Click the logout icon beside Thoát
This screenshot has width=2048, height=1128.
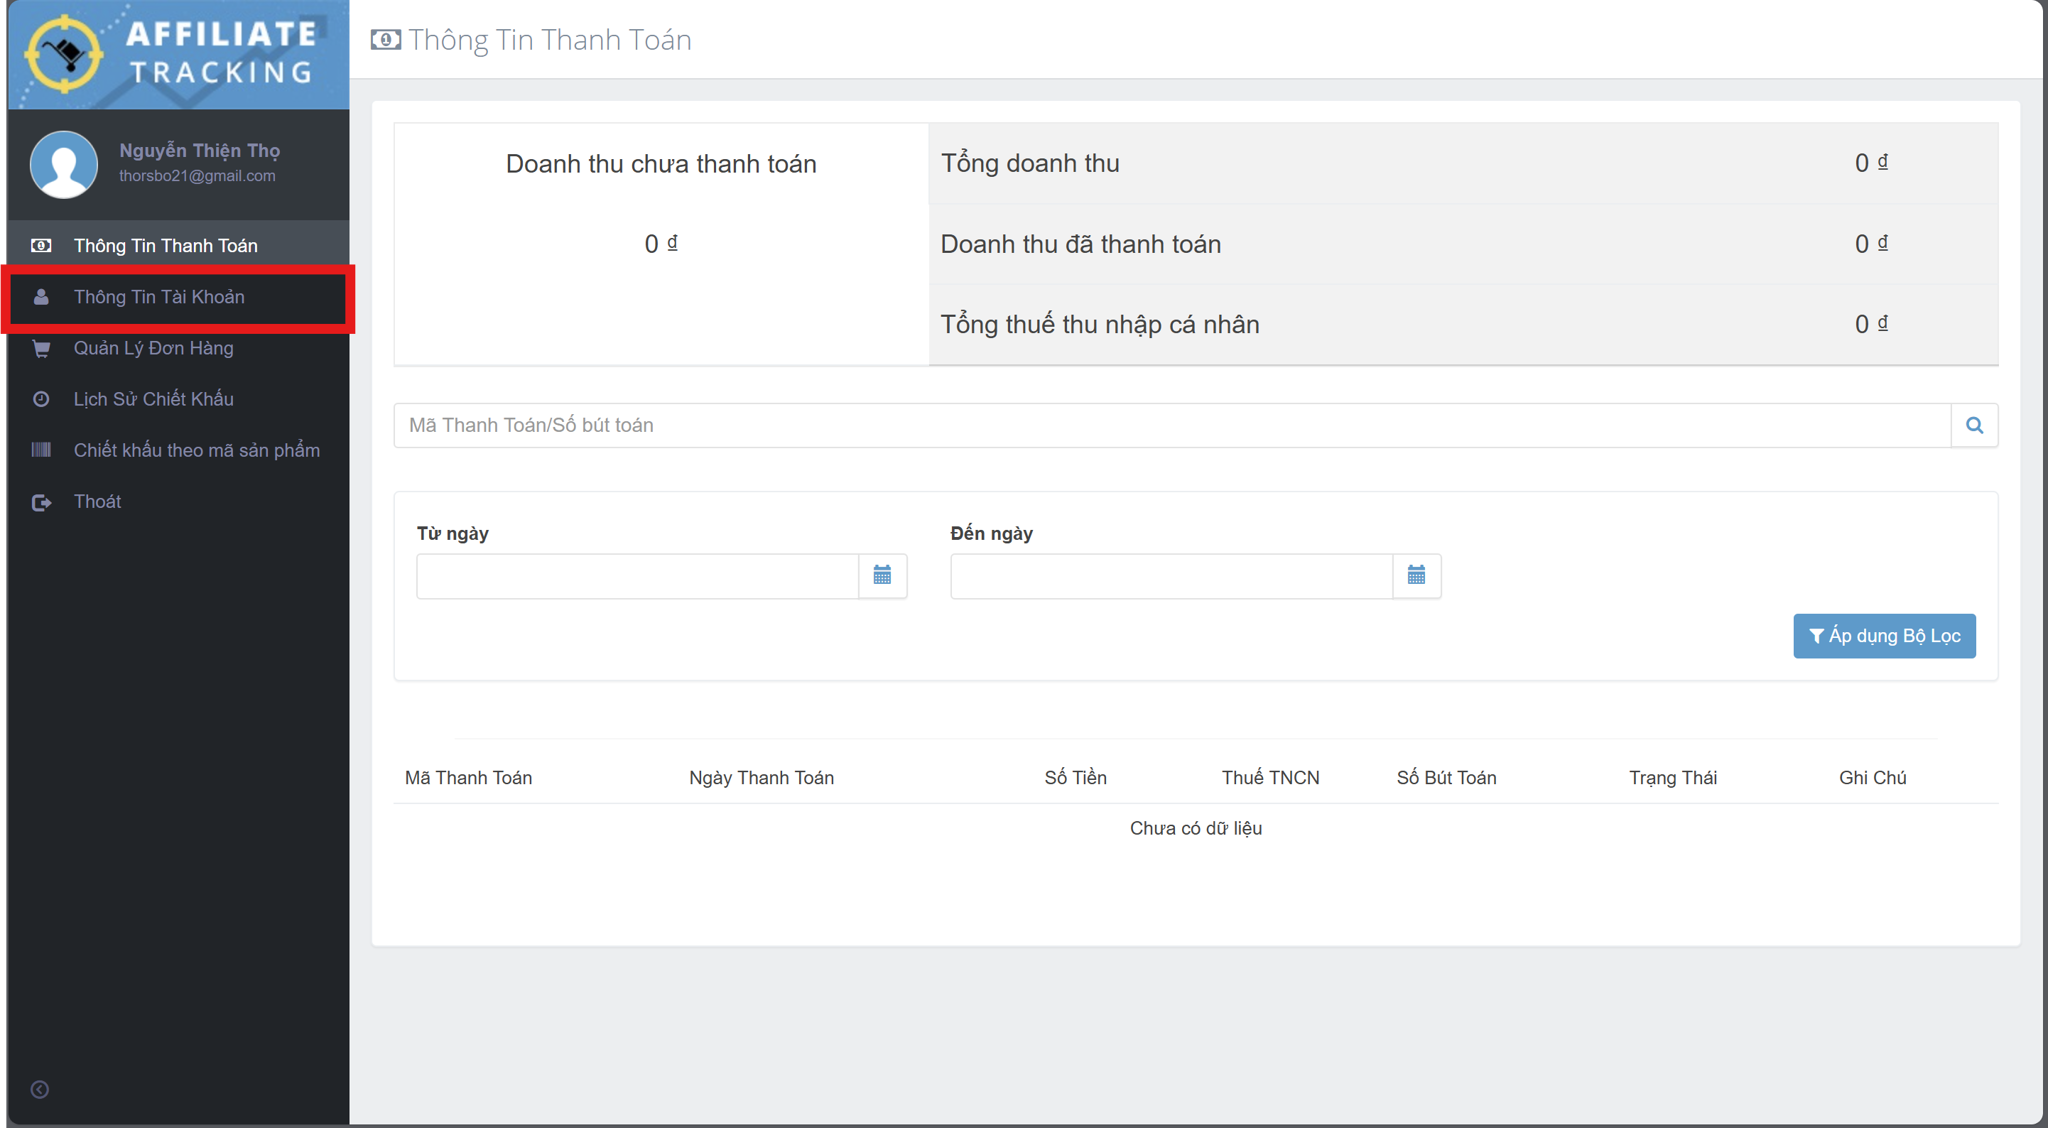click(x=41, y=502)
